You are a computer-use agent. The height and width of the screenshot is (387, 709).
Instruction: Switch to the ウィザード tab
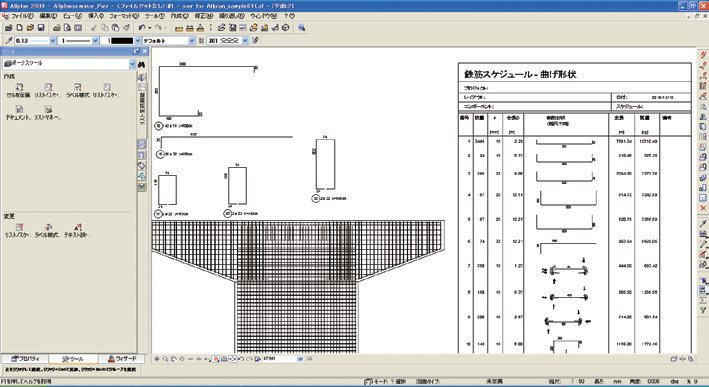(x=122, y=359)
